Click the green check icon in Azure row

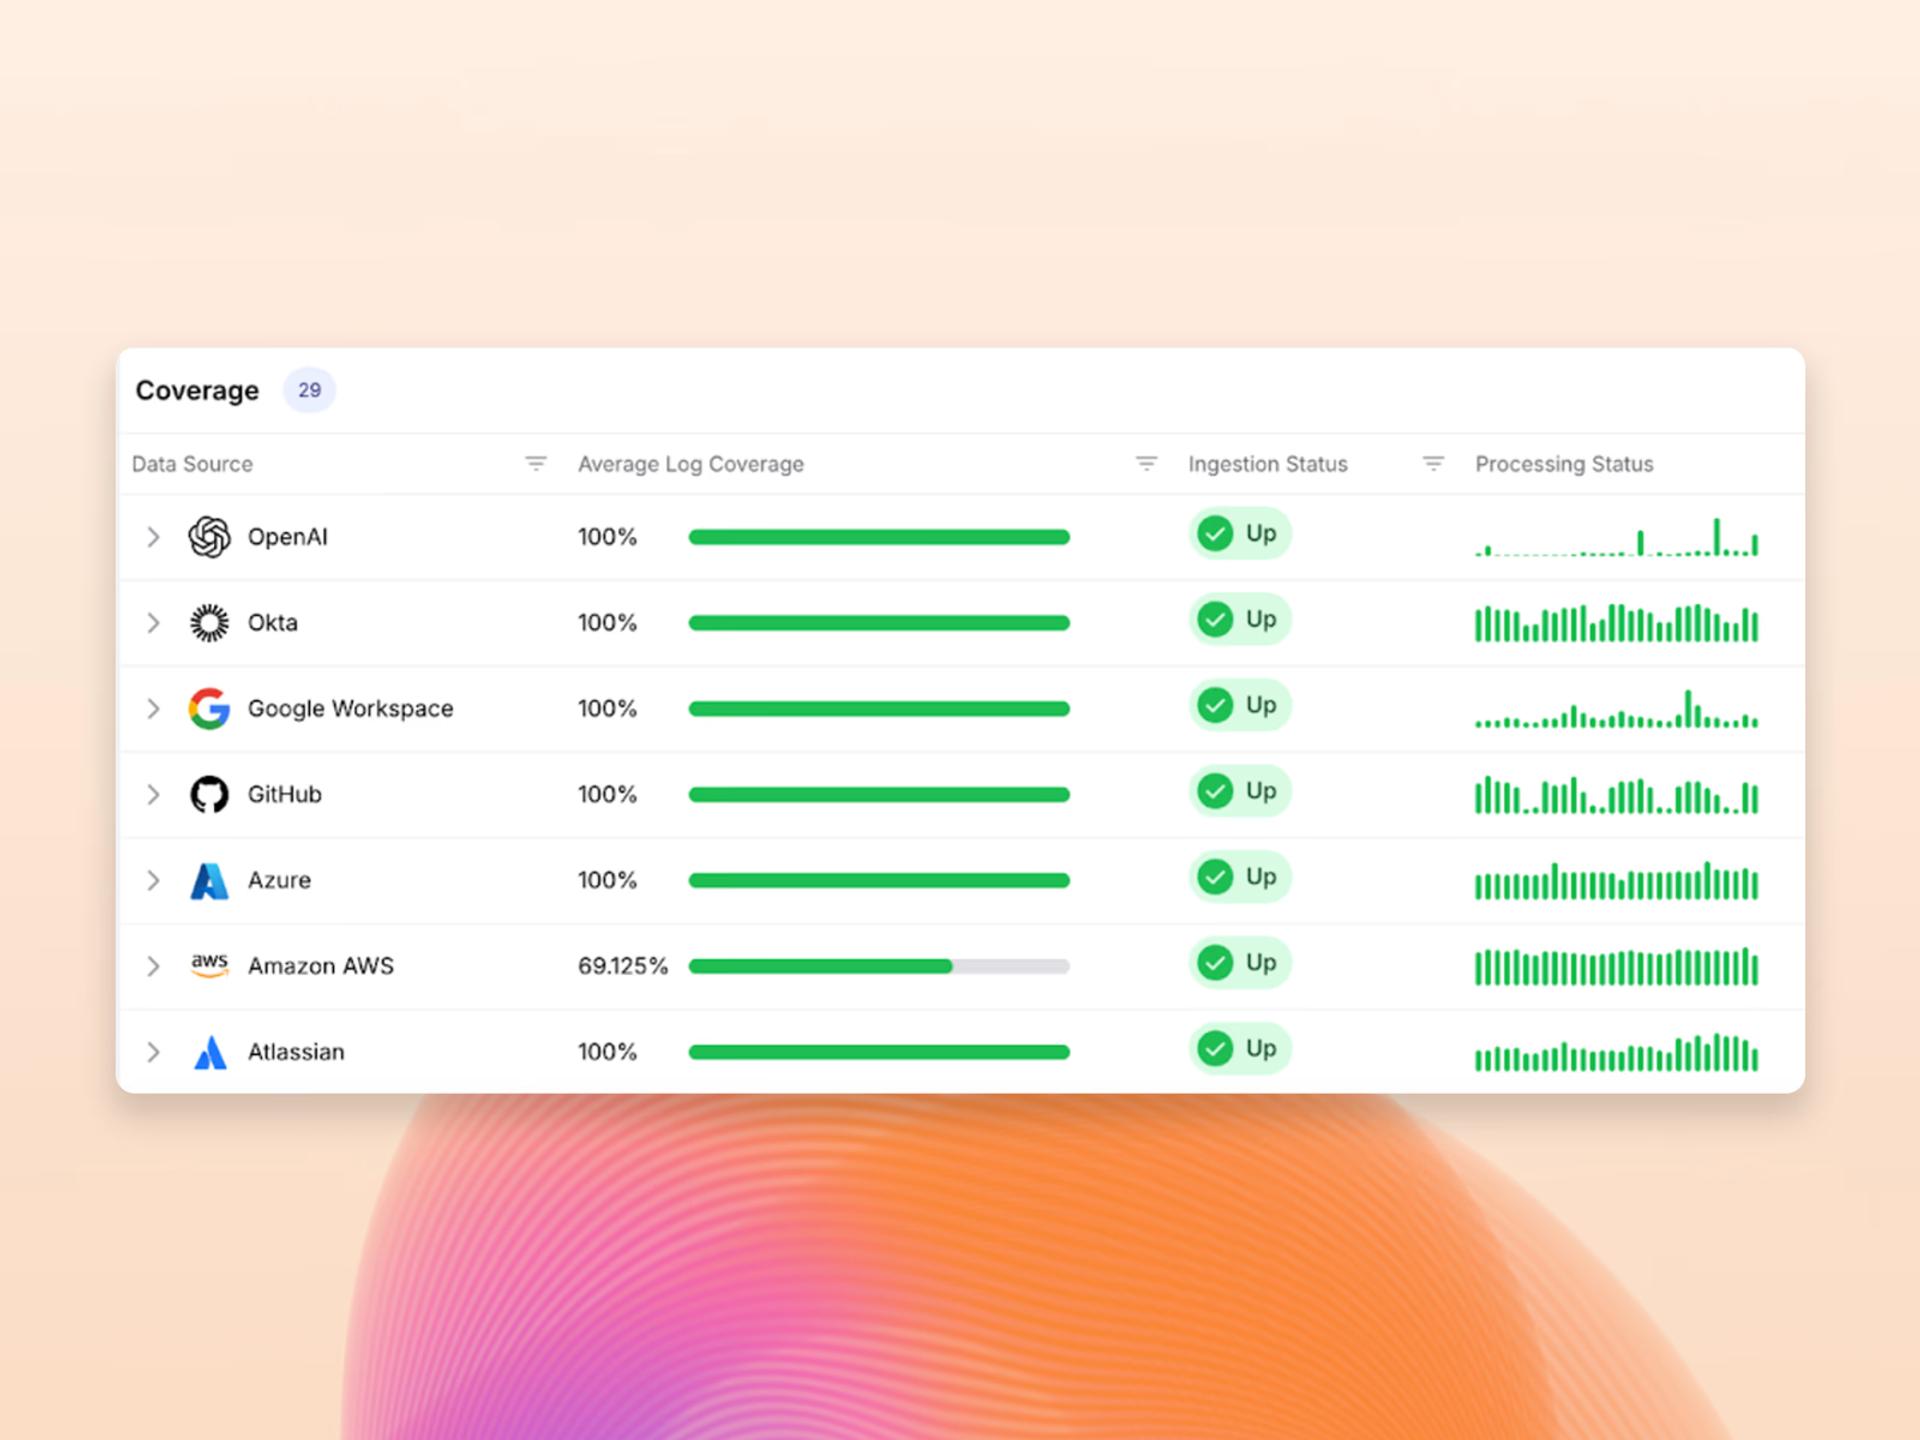[x=1215, y=878]
